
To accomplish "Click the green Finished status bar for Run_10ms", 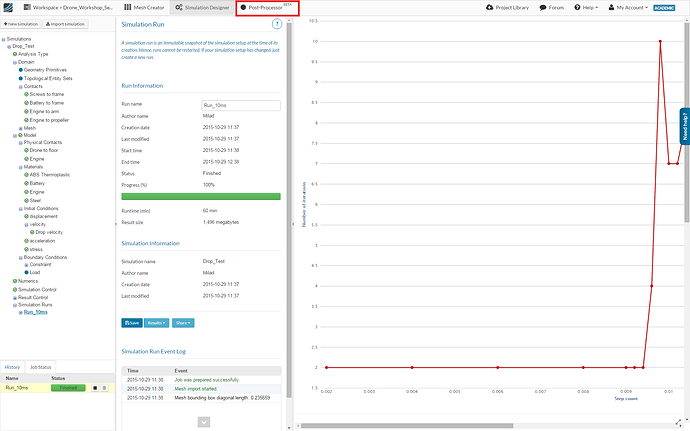I will pos(68,388).
